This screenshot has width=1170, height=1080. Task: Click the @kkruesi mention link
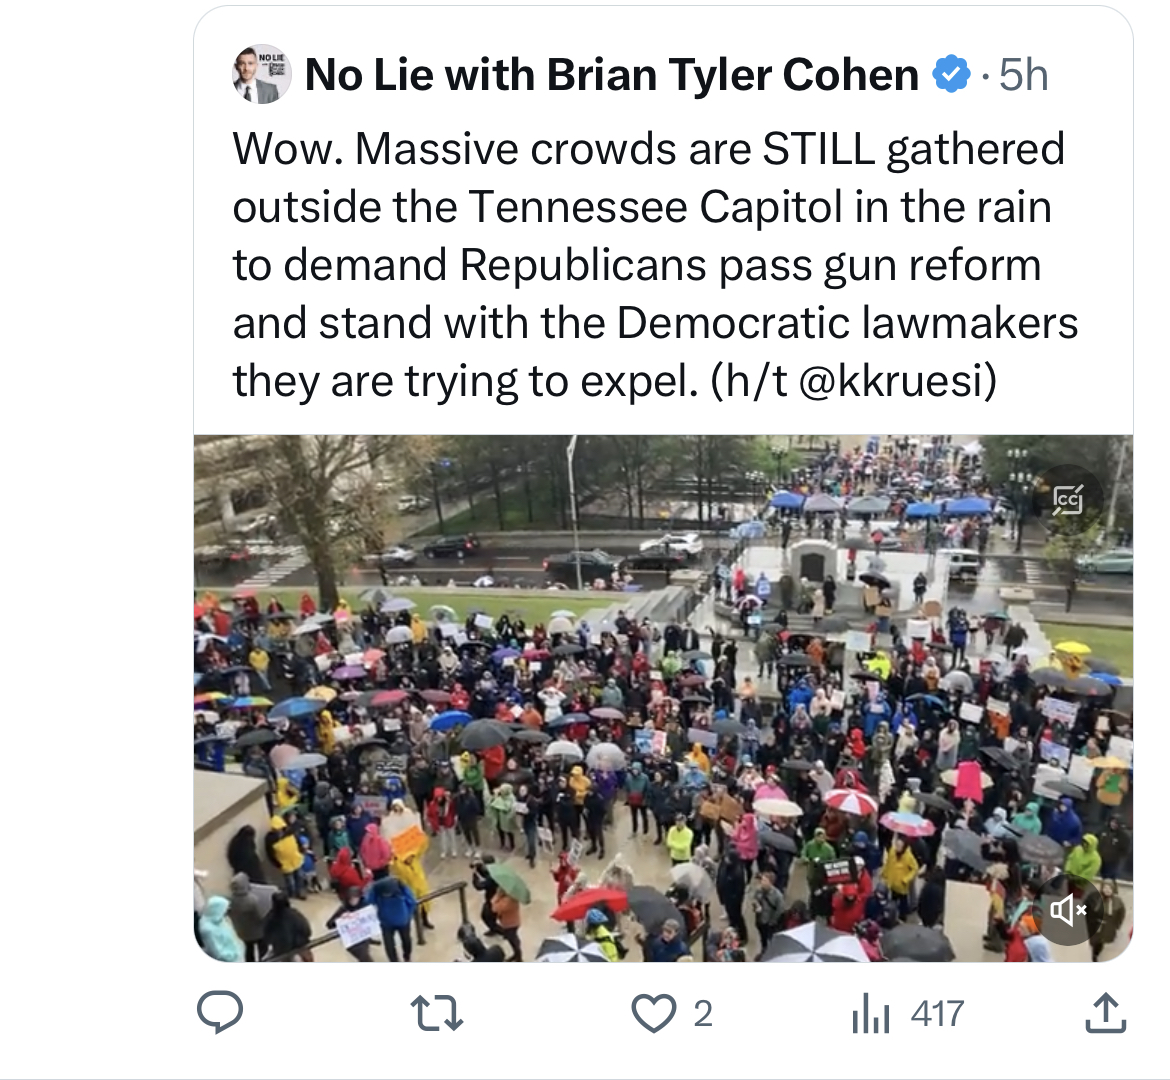pos(897,381)
